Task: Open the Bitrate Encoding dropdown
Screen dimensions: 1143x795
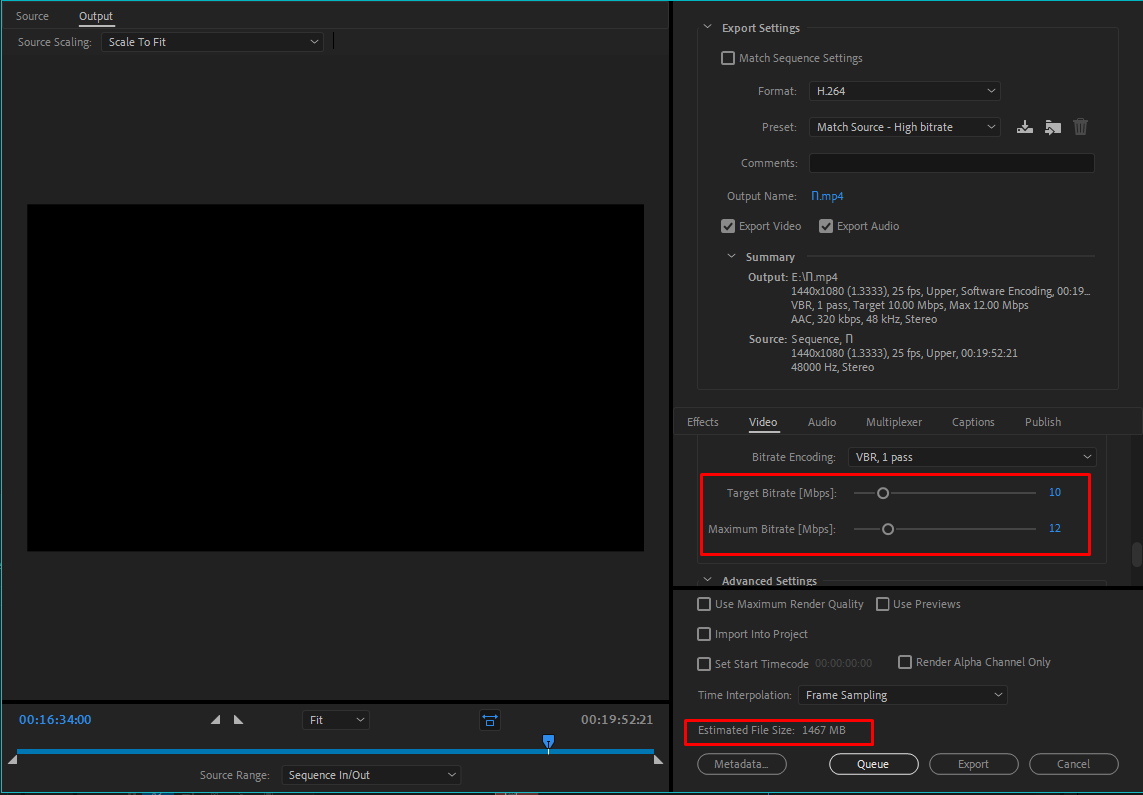Action: (x=971, y=457)
